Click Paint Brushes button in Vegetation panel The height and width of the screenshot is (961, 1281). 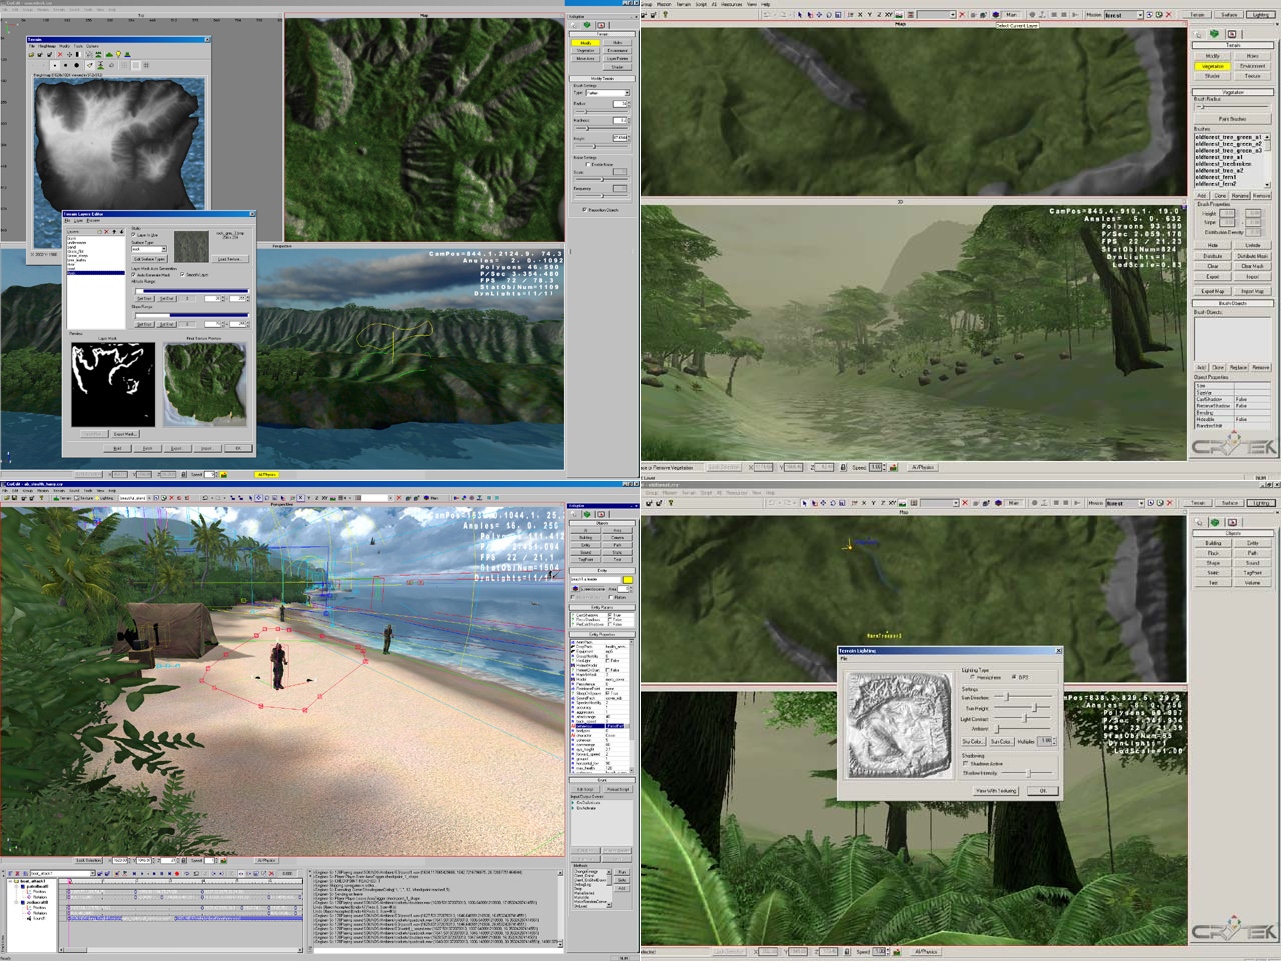coord(1233,119)
